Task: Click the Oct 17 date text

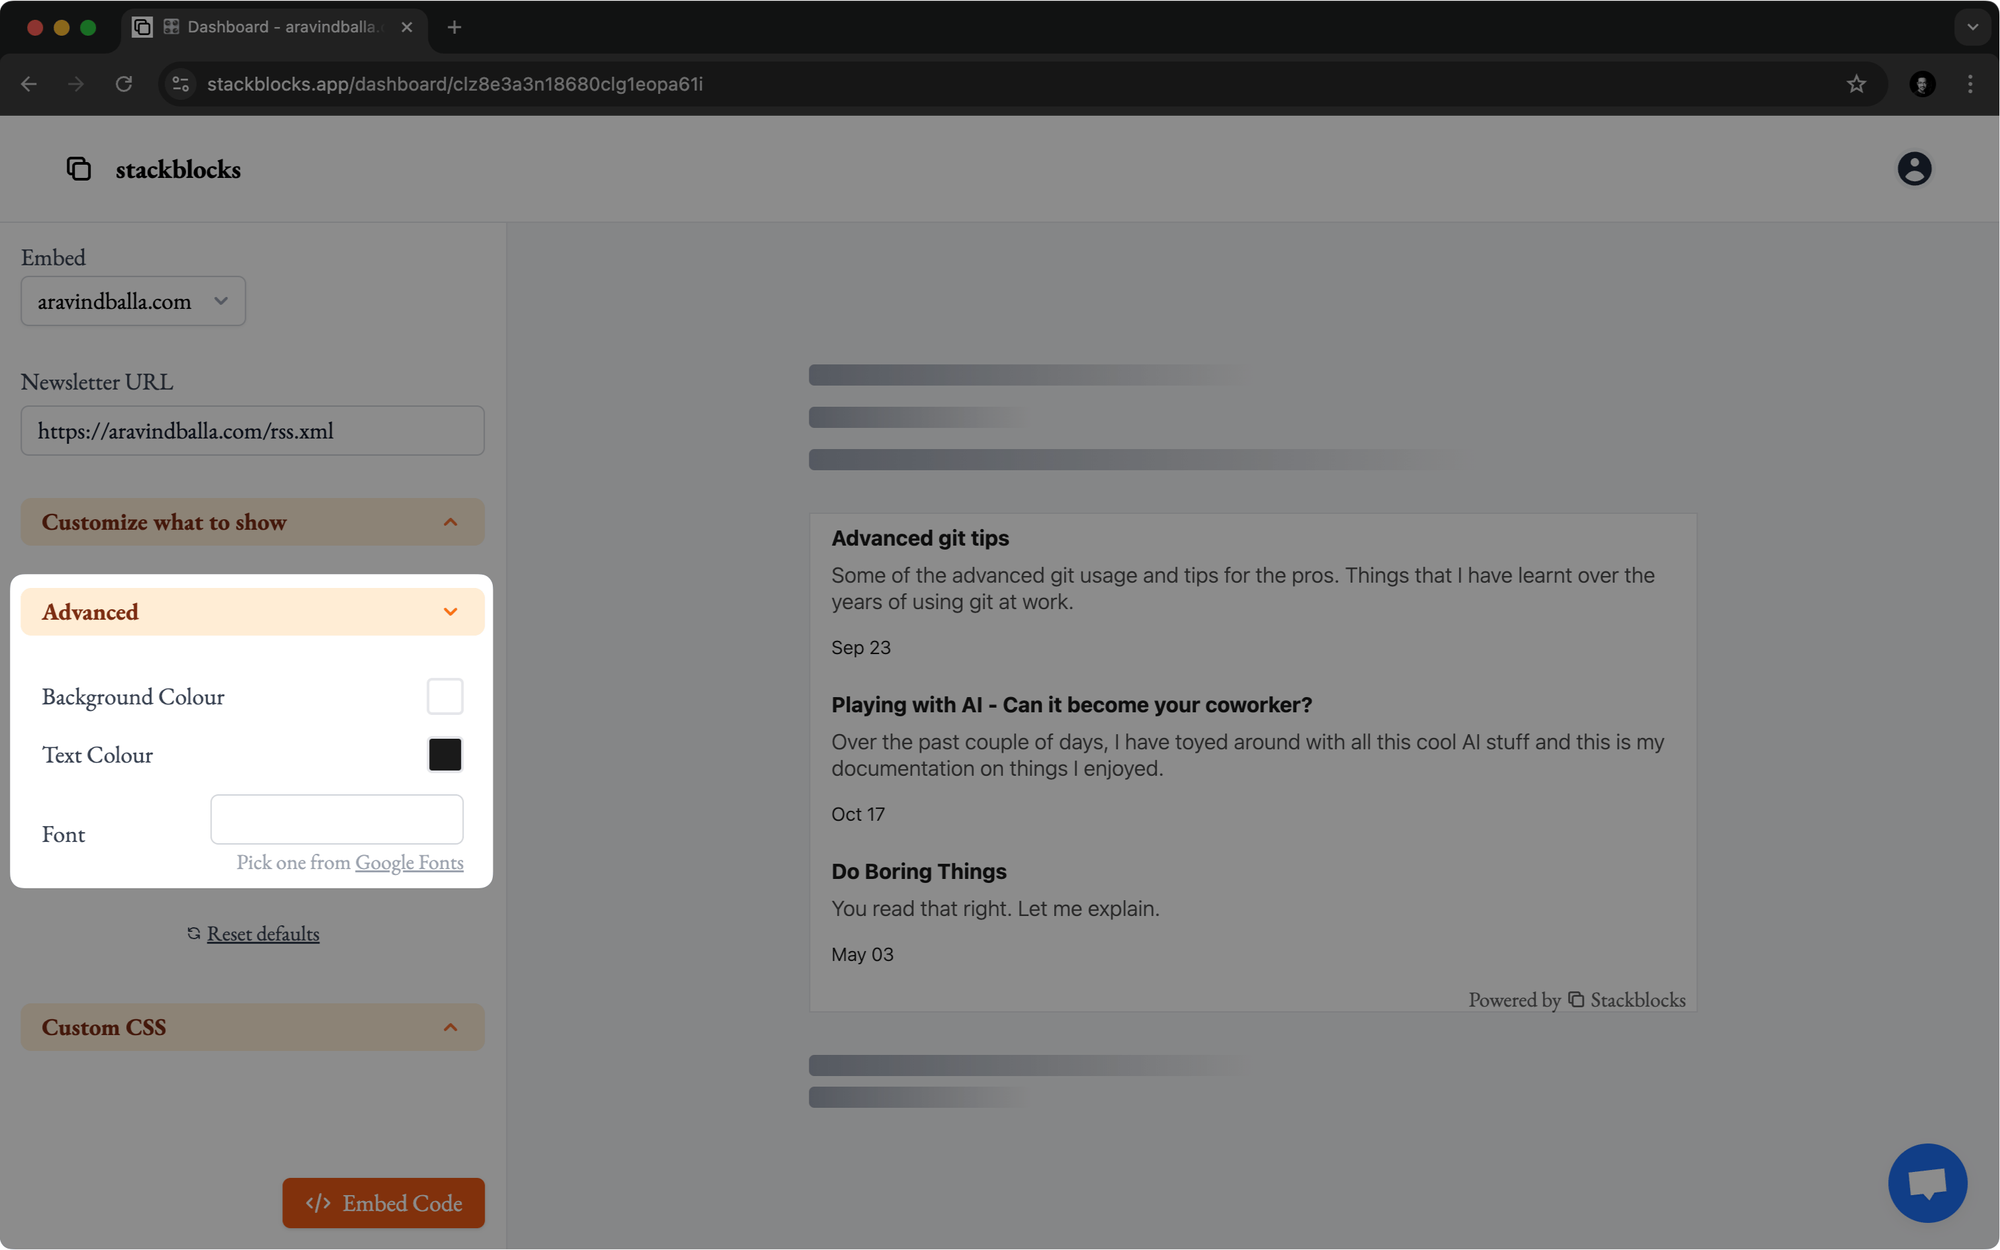Action: click(858, 814)
